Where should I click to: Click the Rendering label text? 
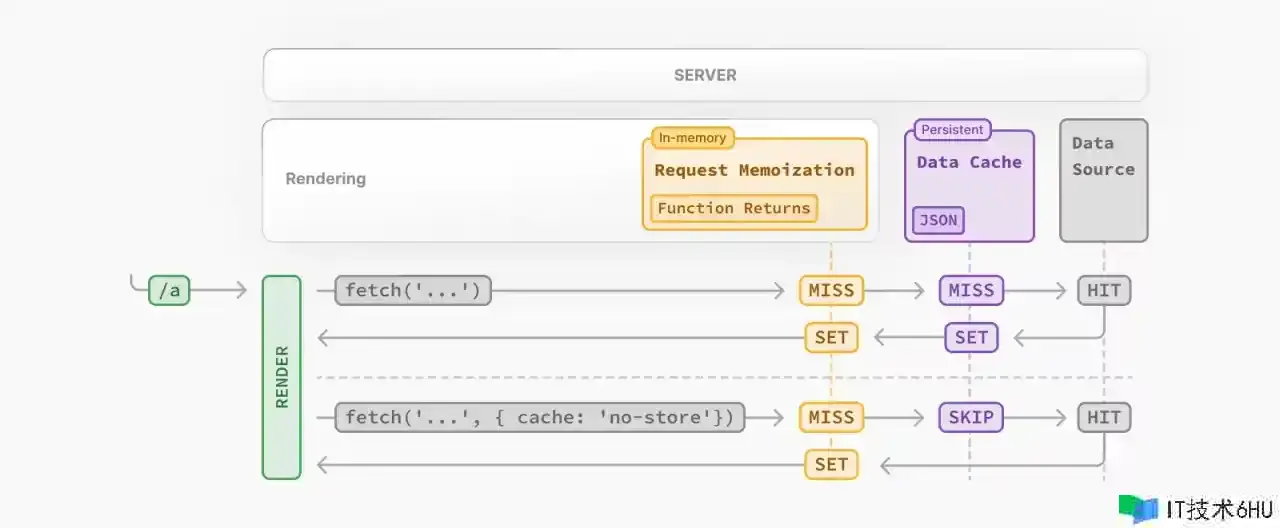326,179
